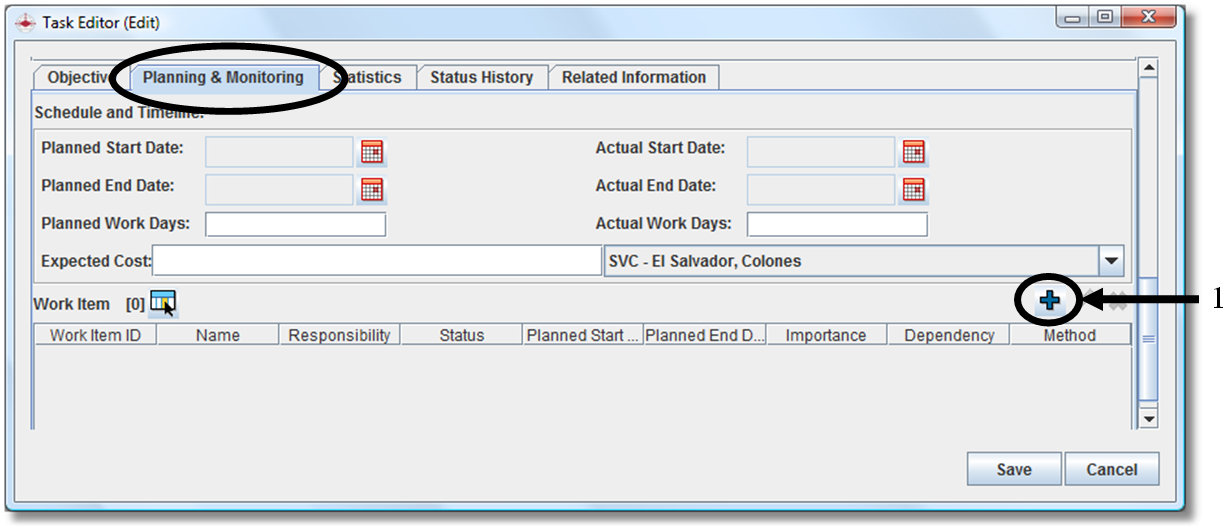Switch to the Status History tab
Viewport: 1228px width, 526px height.
pyautogui.click(x=481, y=77)
